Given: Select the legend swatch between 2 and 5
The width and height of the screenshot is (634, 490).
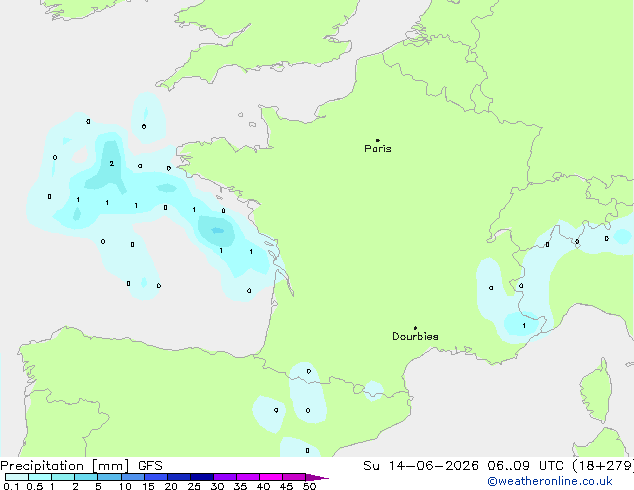Looking at the screenshot, I should tap(86, 477).
